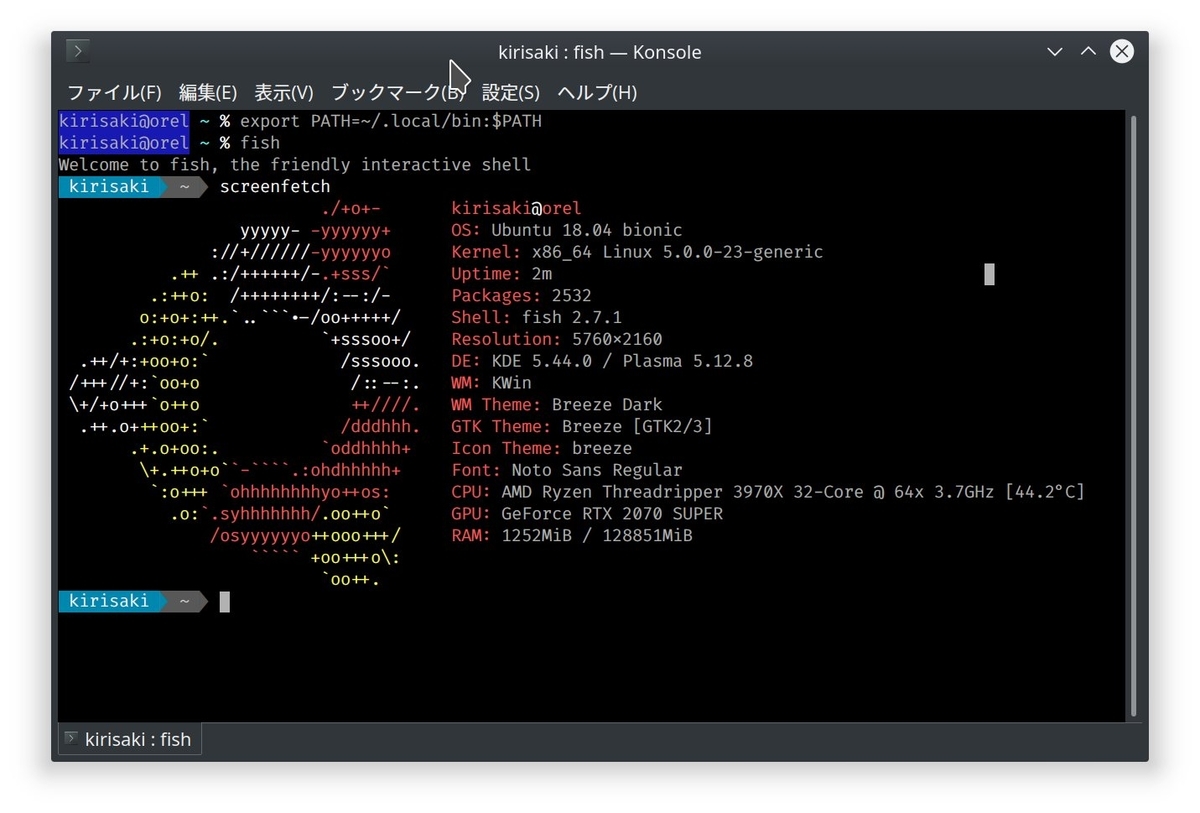1200x813 pixels.
Task: Click the 'RAM: 1252MiB / 128851MiB' line
Action: coord(572,536)
